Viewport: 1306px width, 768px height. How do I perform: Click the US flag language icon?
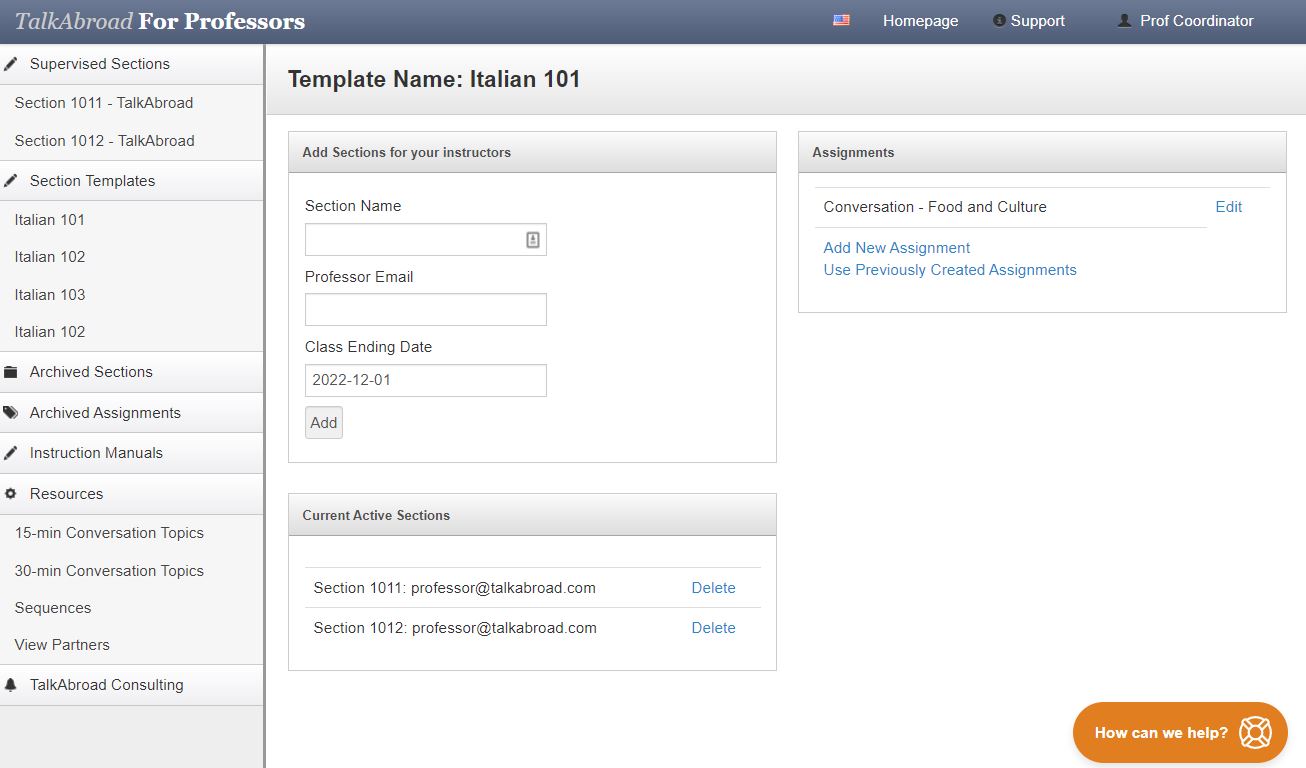pos(841,20)
